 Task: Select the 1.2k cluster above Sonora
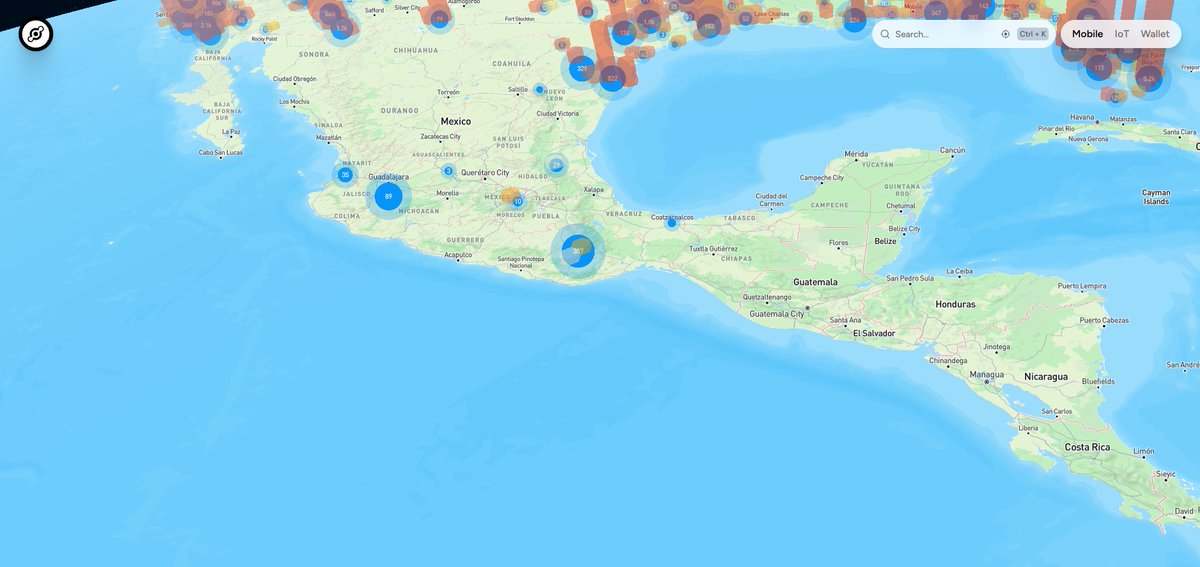pos(342,28)
